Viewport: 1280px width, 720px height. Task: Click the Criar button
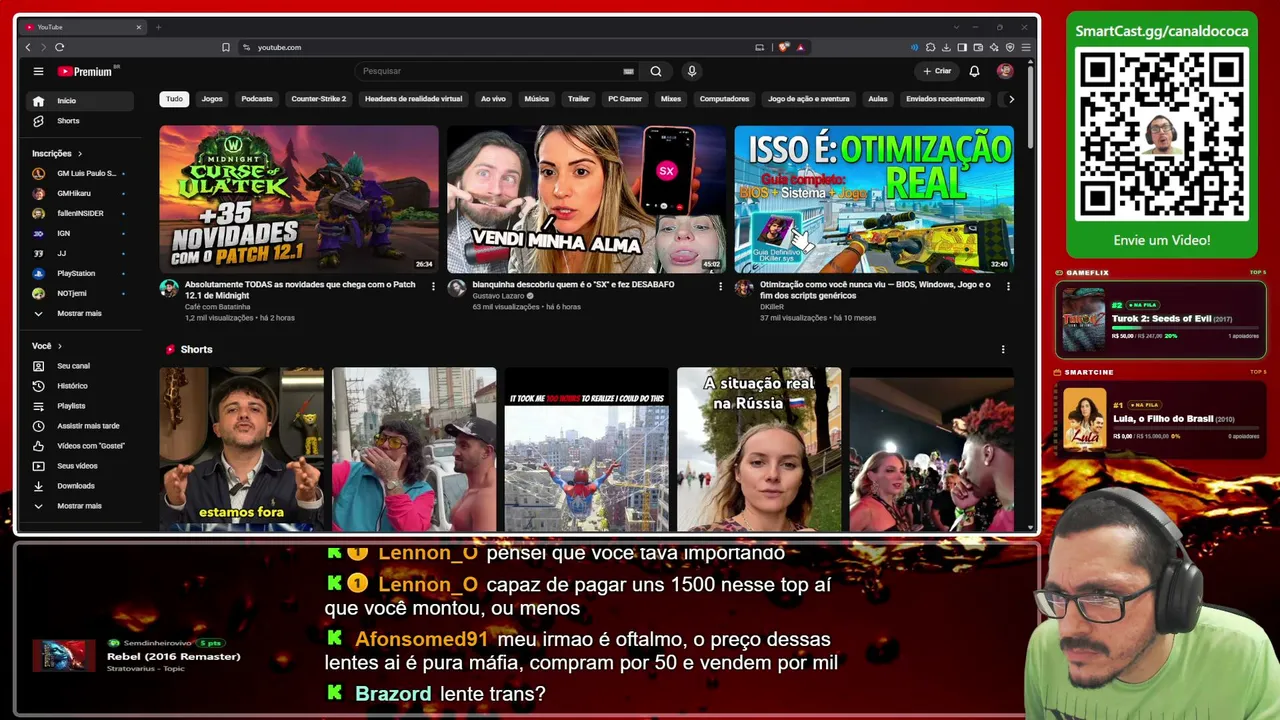point(937,71)
